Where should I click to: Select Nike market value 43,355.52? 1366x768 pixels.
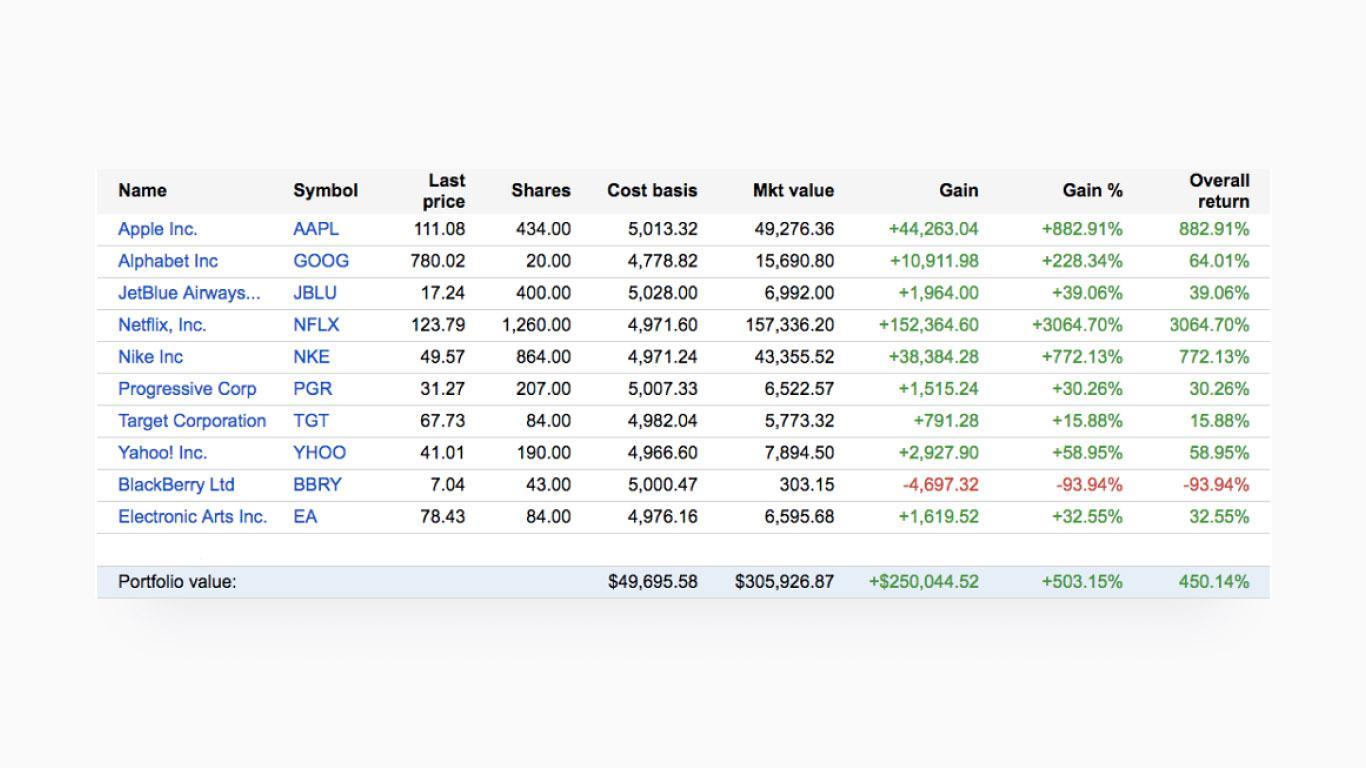pyautogui.click(x=794, y=357)
